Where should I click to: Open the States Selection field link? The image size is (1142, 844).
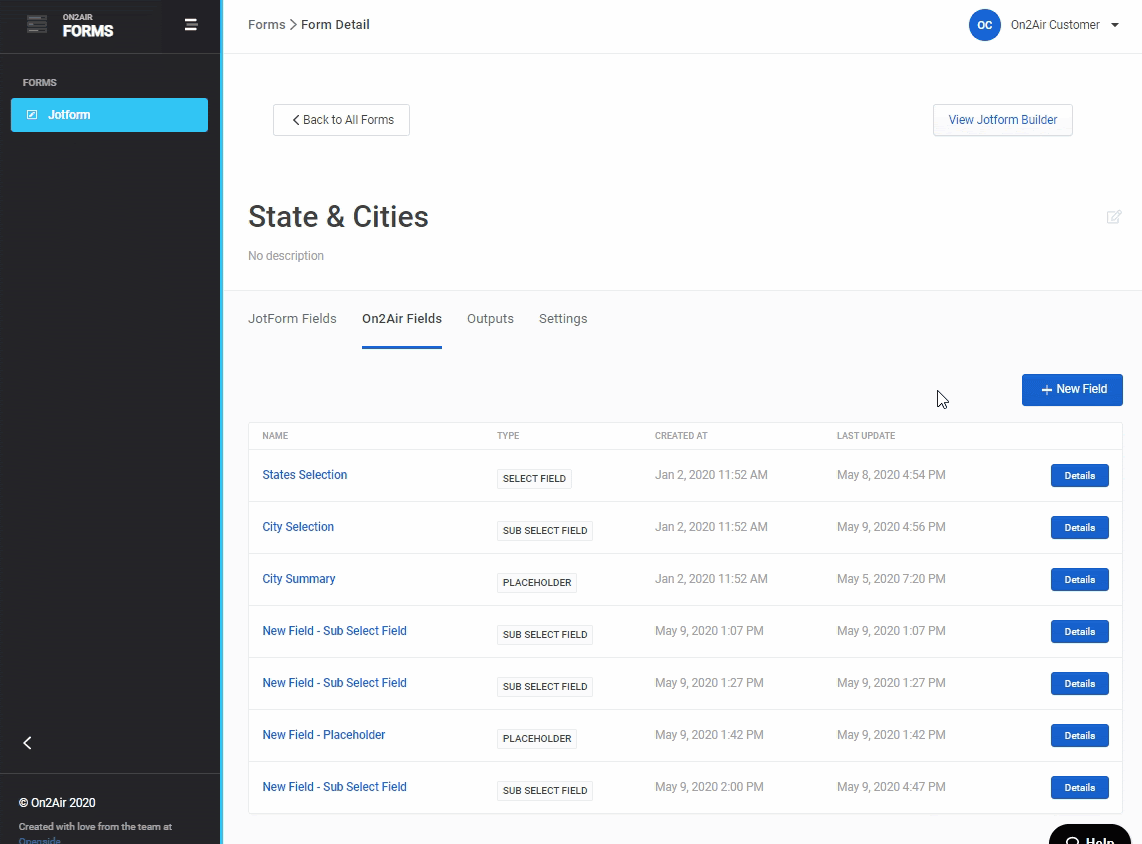[305, 475]
